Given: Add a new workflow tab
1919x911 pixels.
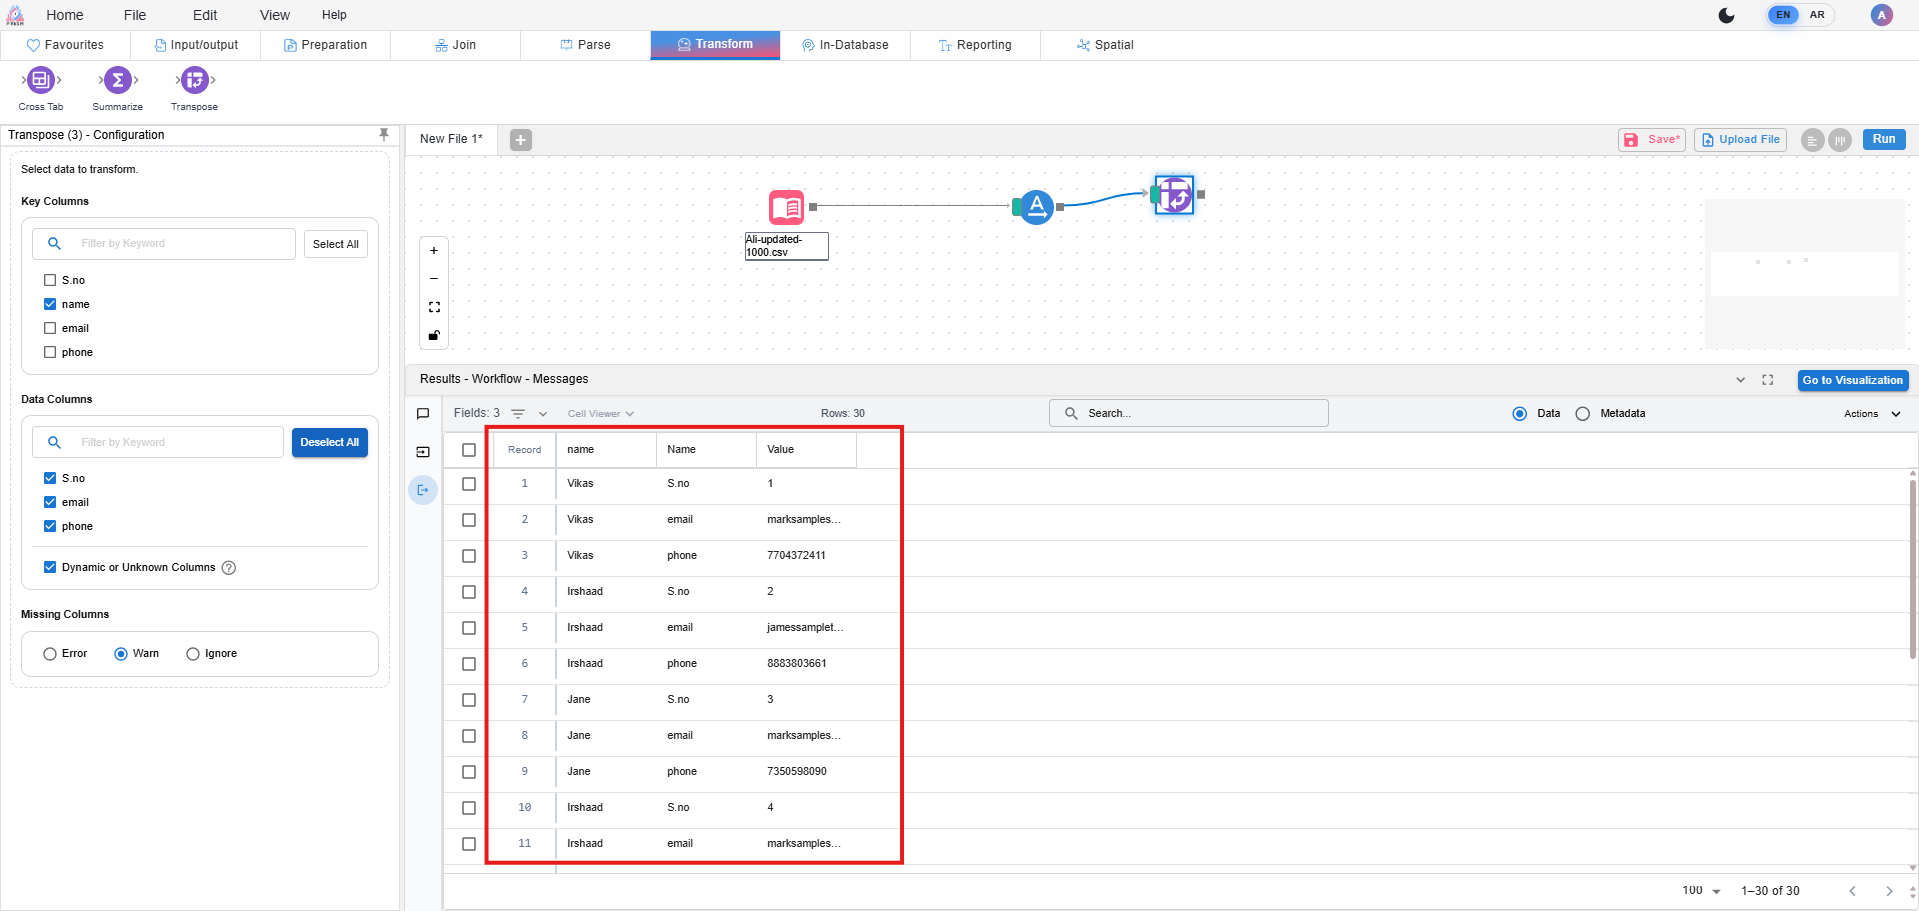Looking at the screenshot, I should (x=520, y=140).
